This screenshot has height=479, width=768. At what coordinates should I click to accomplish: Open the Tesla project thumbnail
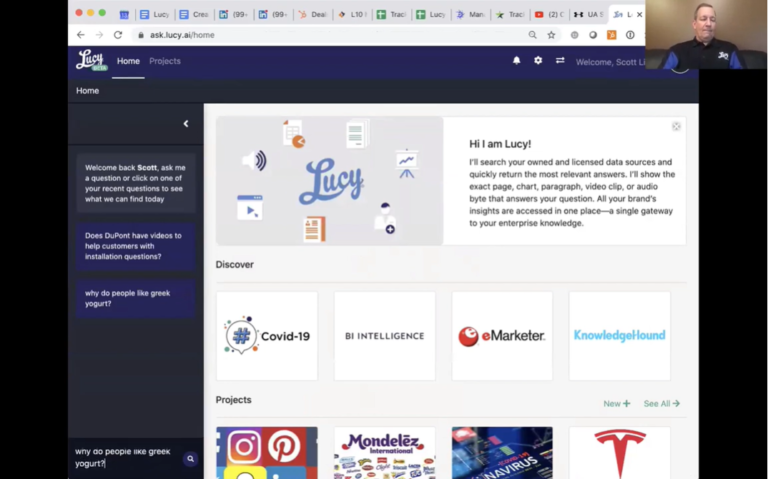(x=620, y=453)
